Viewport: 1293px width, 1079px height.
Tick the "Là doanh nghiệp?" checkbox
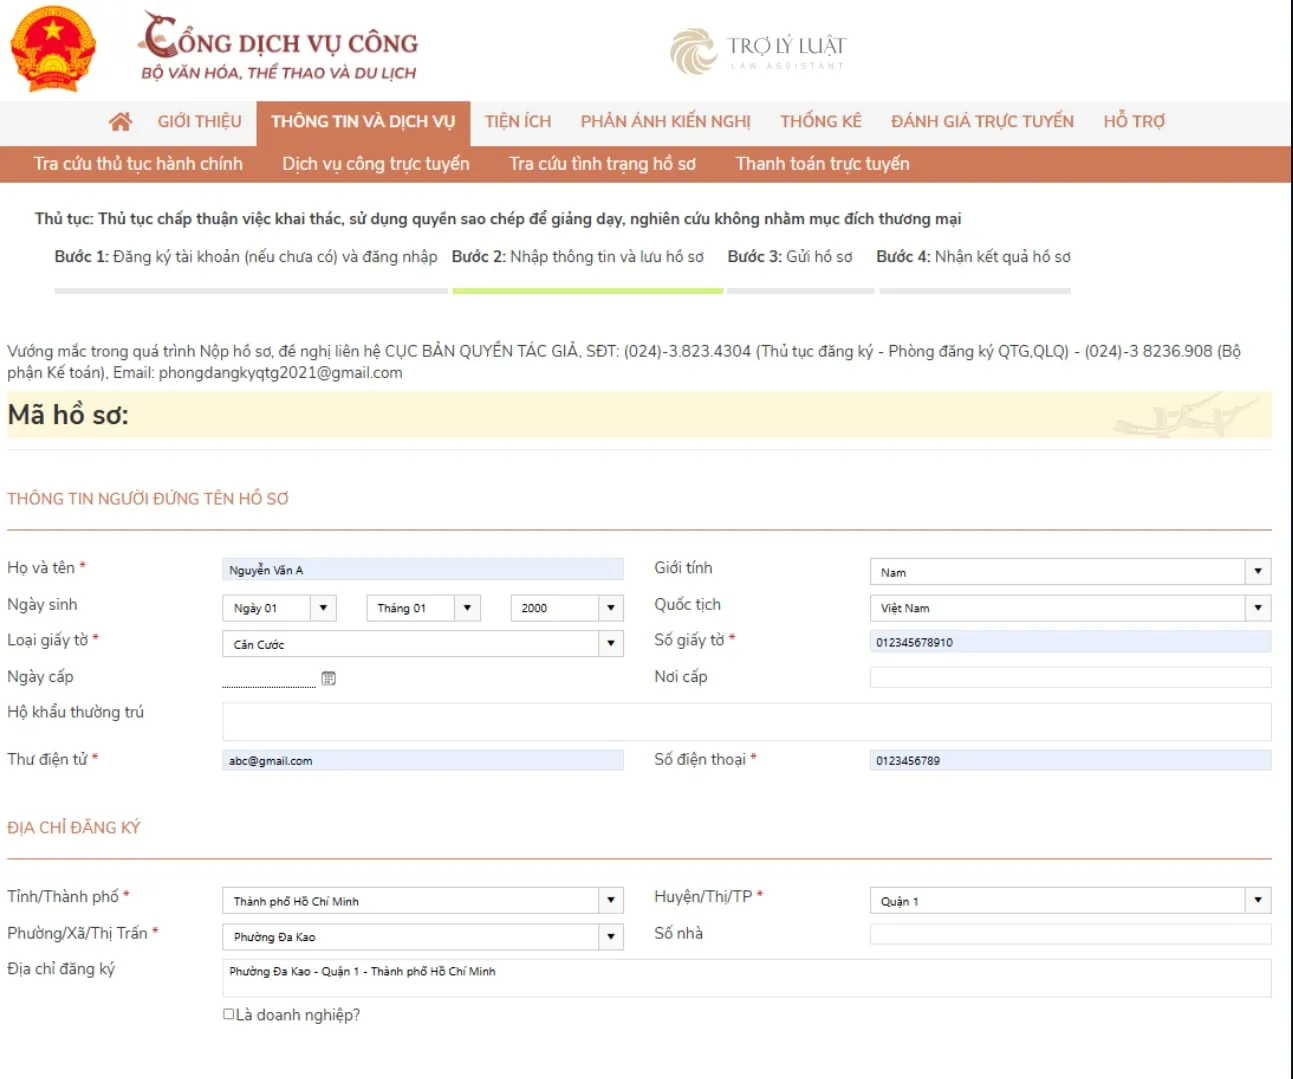click(x=229, y=1014)
